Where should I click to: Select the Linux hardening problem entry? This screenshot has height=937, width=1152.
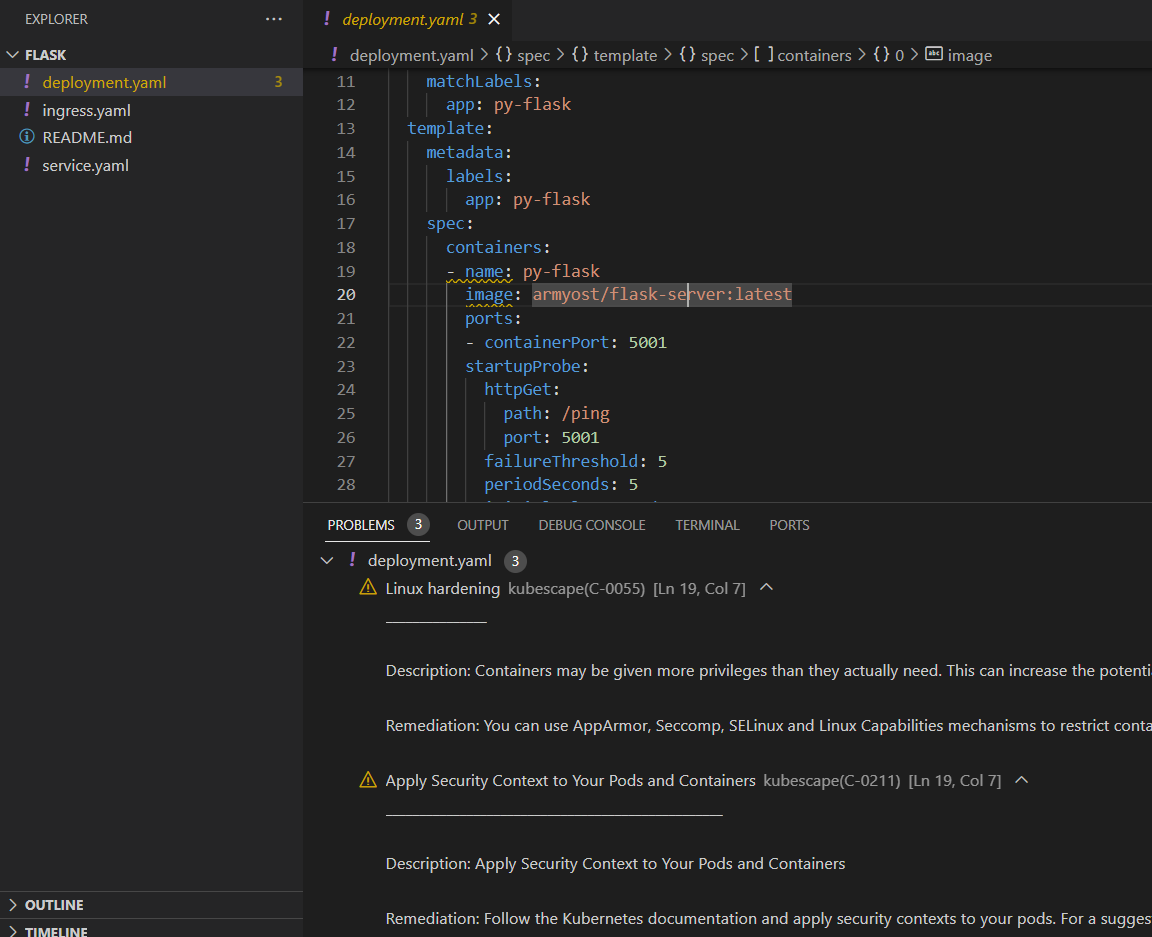pos(442,589)
